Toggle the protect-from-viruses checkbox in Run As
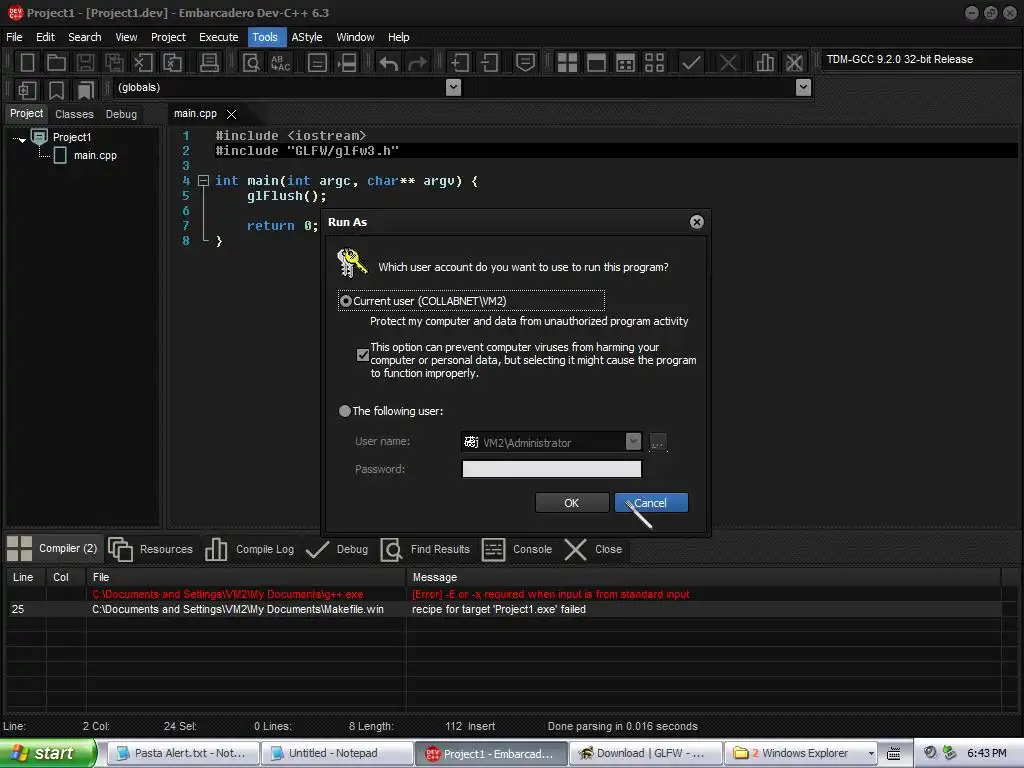This screenshot has height=768, width=1024. pyautogui.click(x=362, y=355)
